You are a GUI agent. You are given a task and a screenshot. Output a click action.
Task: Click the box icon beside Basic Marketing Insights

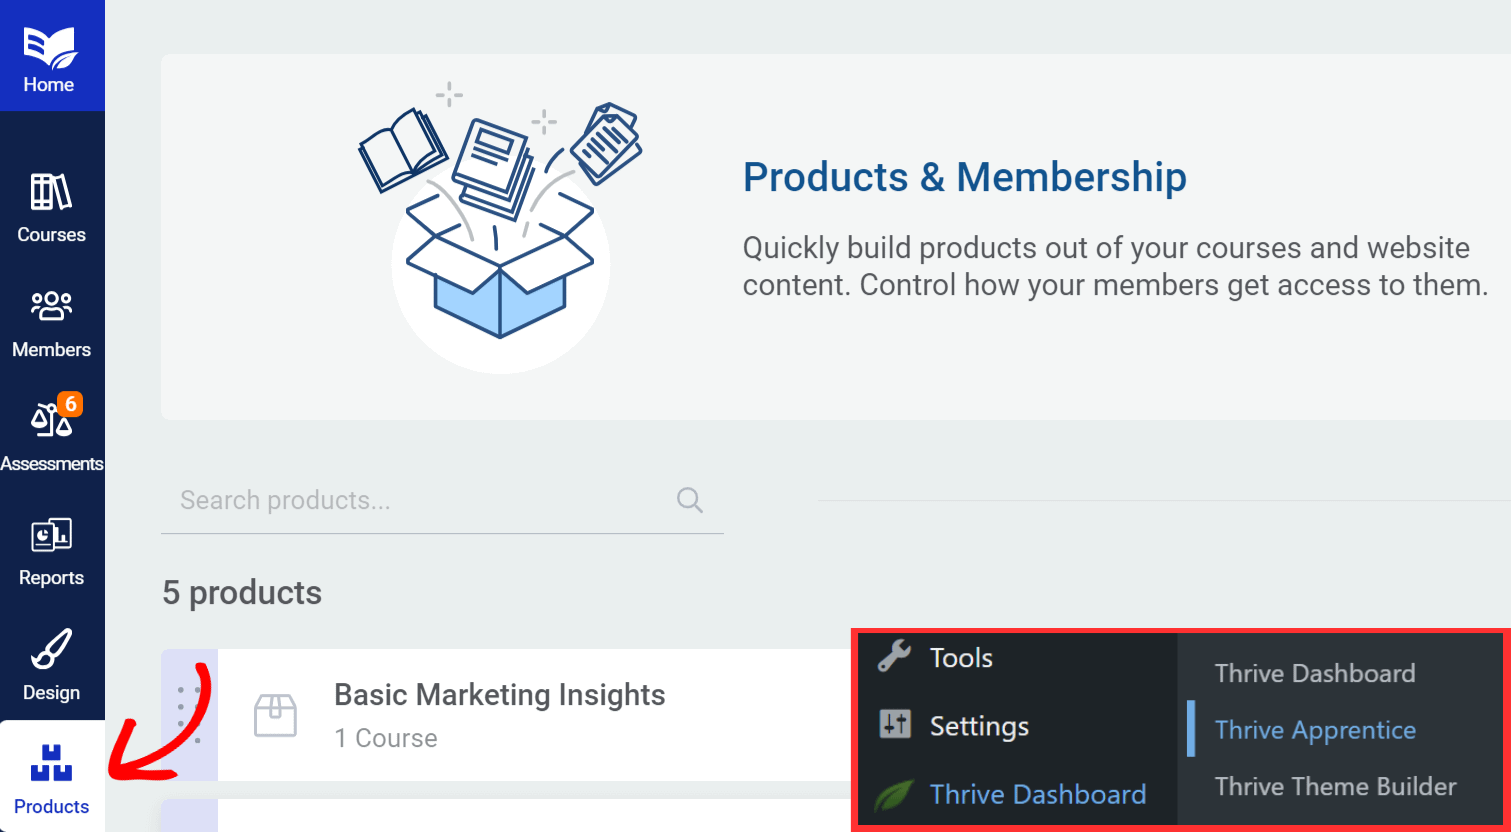point(275,716)
